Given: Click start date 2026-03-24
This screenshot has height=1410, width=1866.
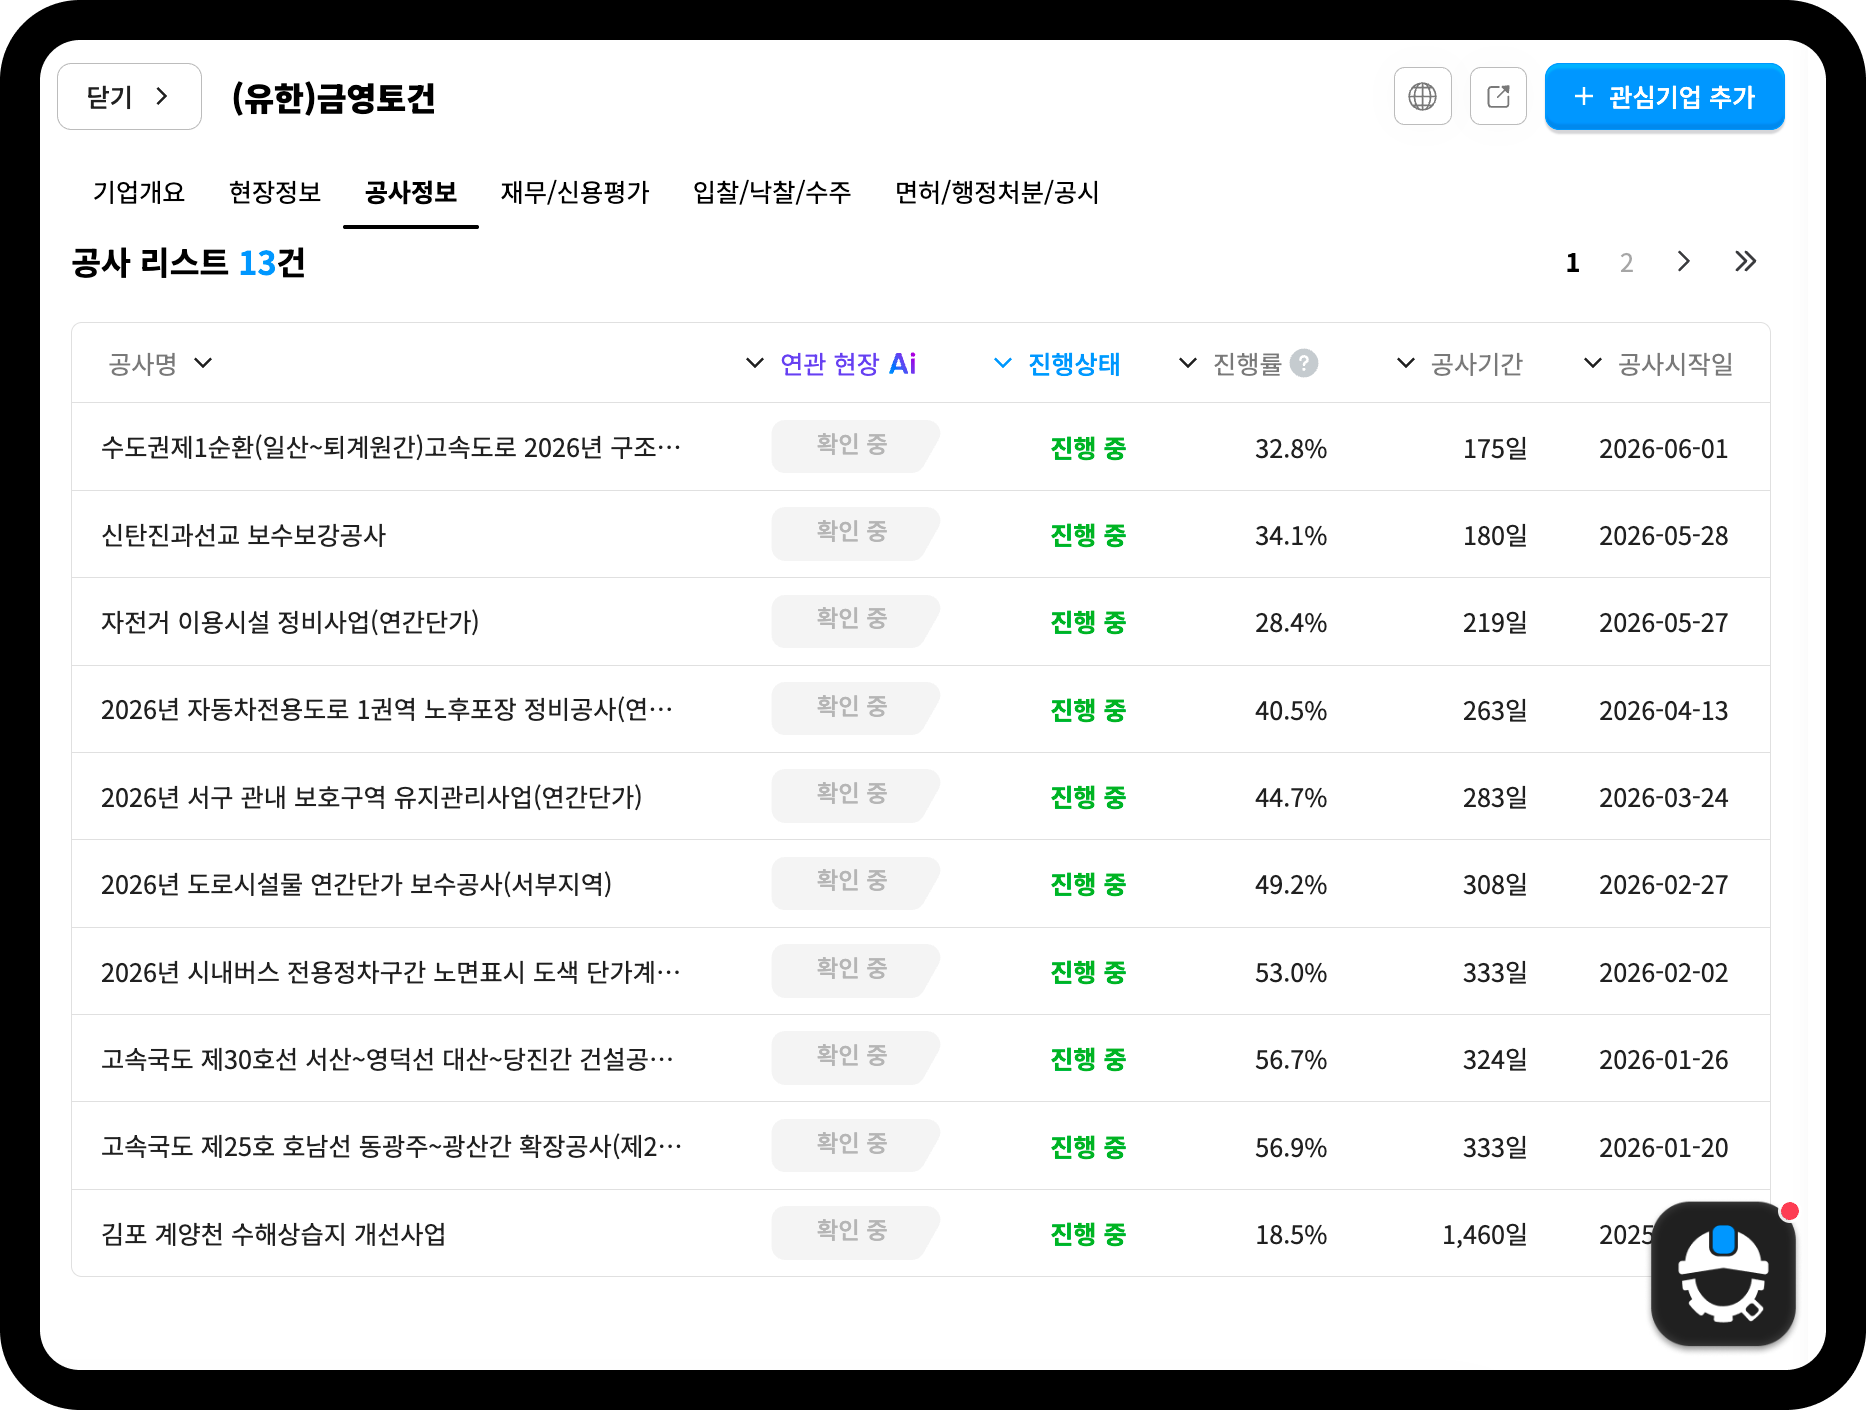Looking at the screenshot, I should coord(1663,798).
